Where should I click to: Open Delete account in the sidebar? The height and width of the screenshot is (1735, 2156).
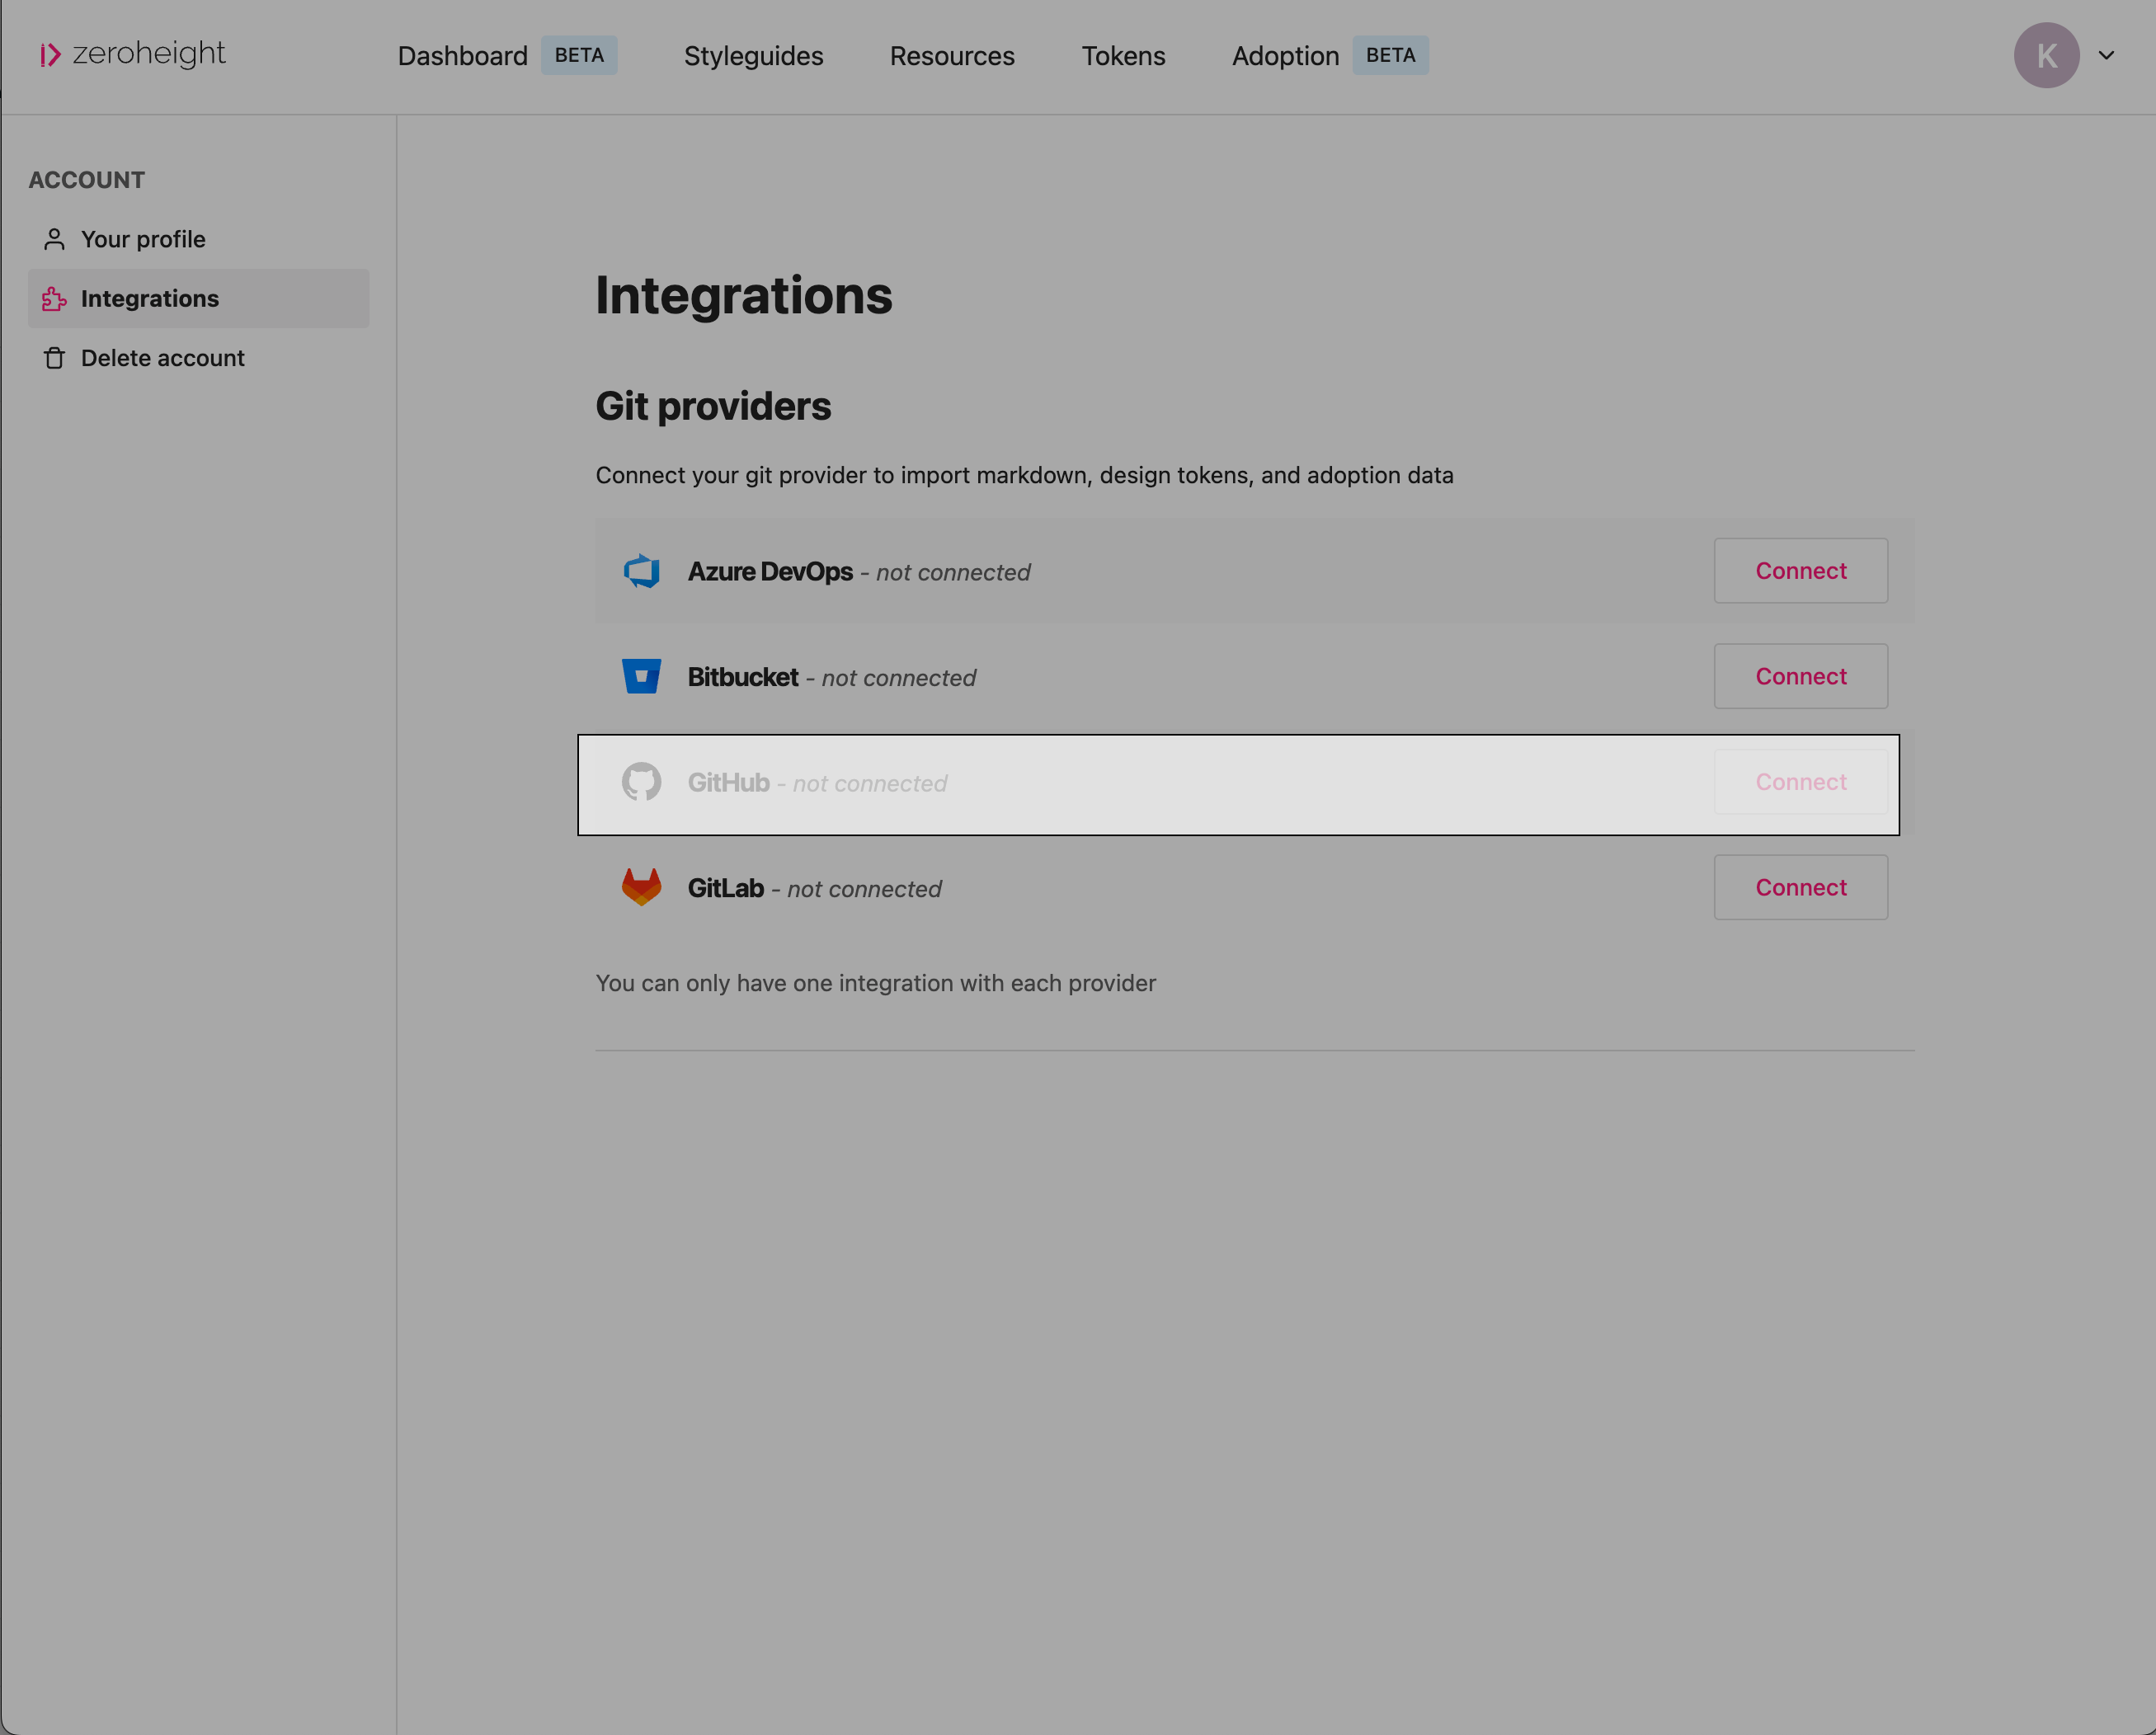[198, 358]
